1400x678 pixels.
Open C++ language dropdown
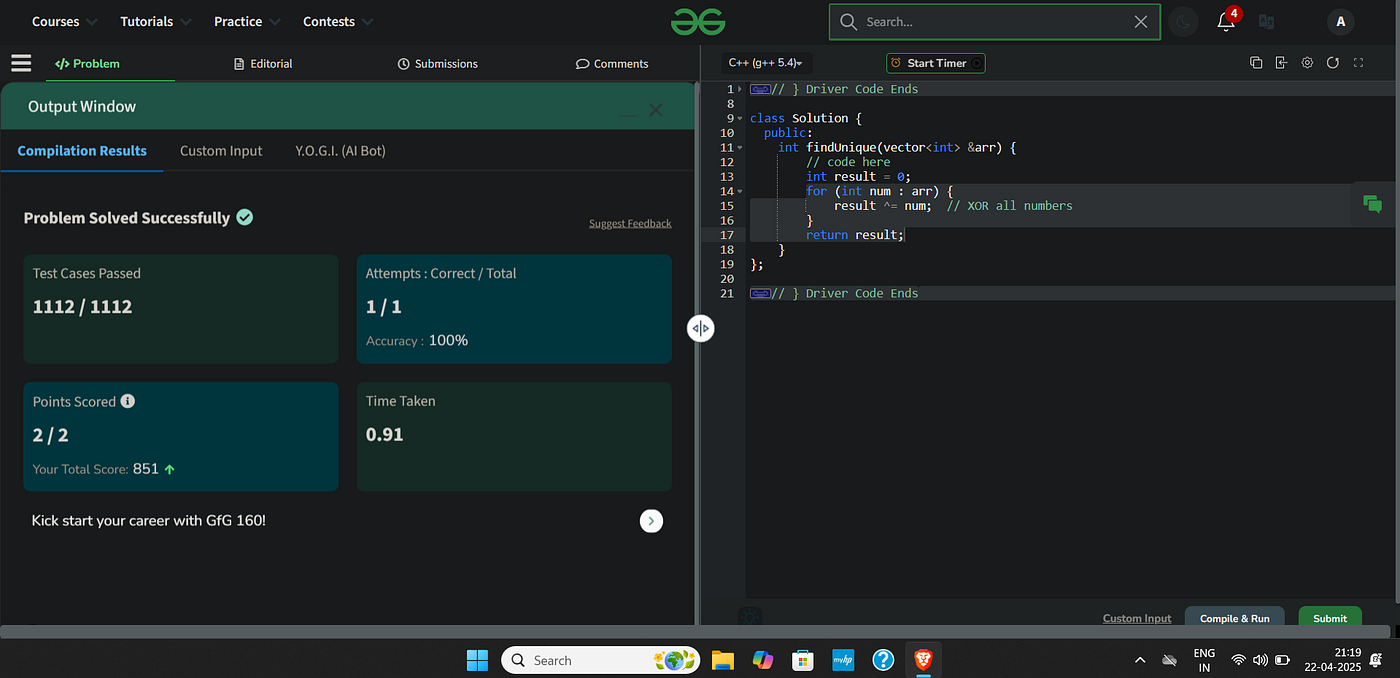click(766, 63)
